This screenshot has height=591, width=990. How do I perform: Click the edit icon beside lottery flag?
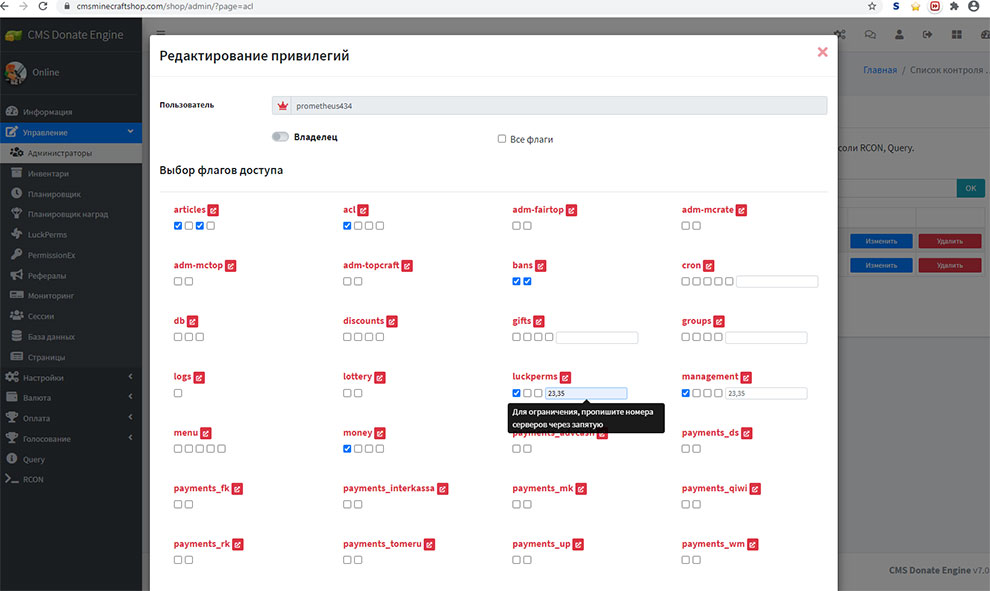[380, 377]
